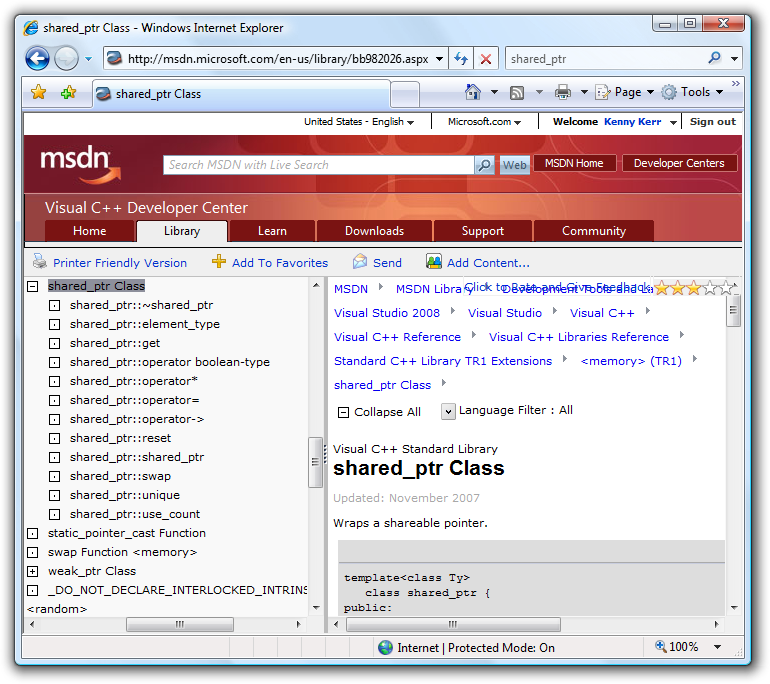This screenshot has width=770, height=684.
Task: Click the shared_ptr Class browser tab
Action: pyautogui.click(x=242, y=93)
